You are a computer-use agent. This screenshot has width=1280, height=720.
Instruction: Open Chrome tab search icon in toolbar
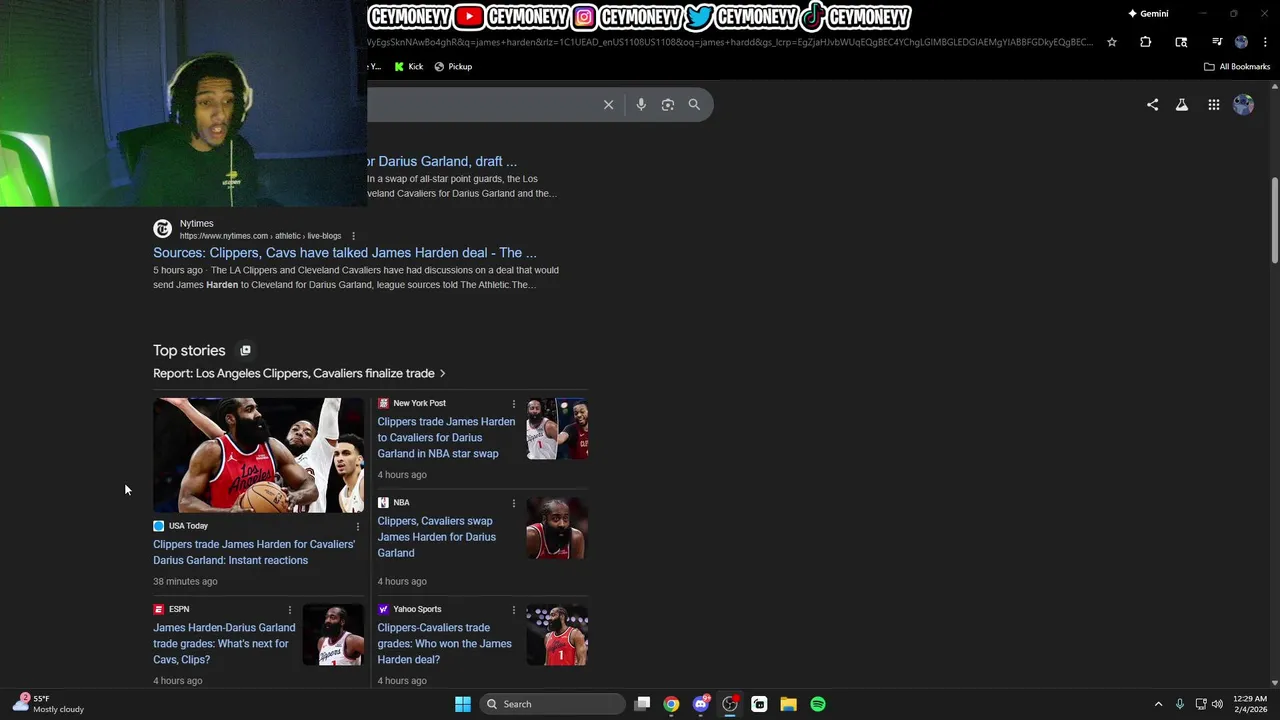(x=1181, y=42)
